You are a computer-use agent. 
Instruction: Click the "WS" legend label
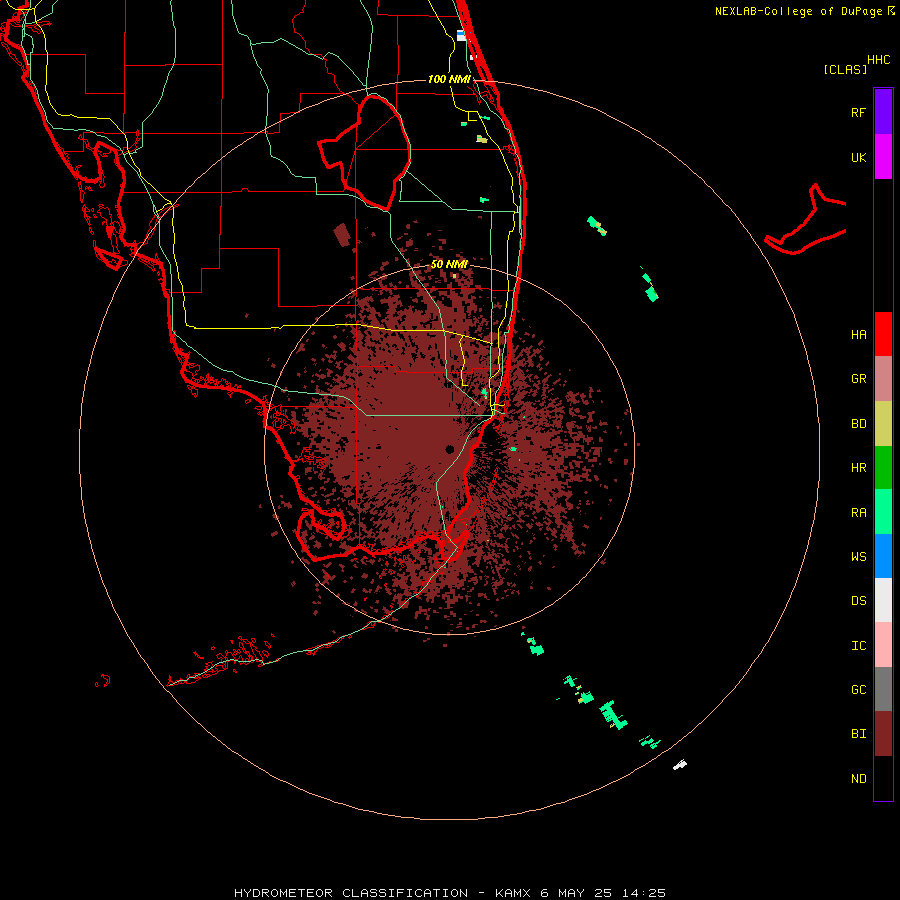click(x=858, y=557)
